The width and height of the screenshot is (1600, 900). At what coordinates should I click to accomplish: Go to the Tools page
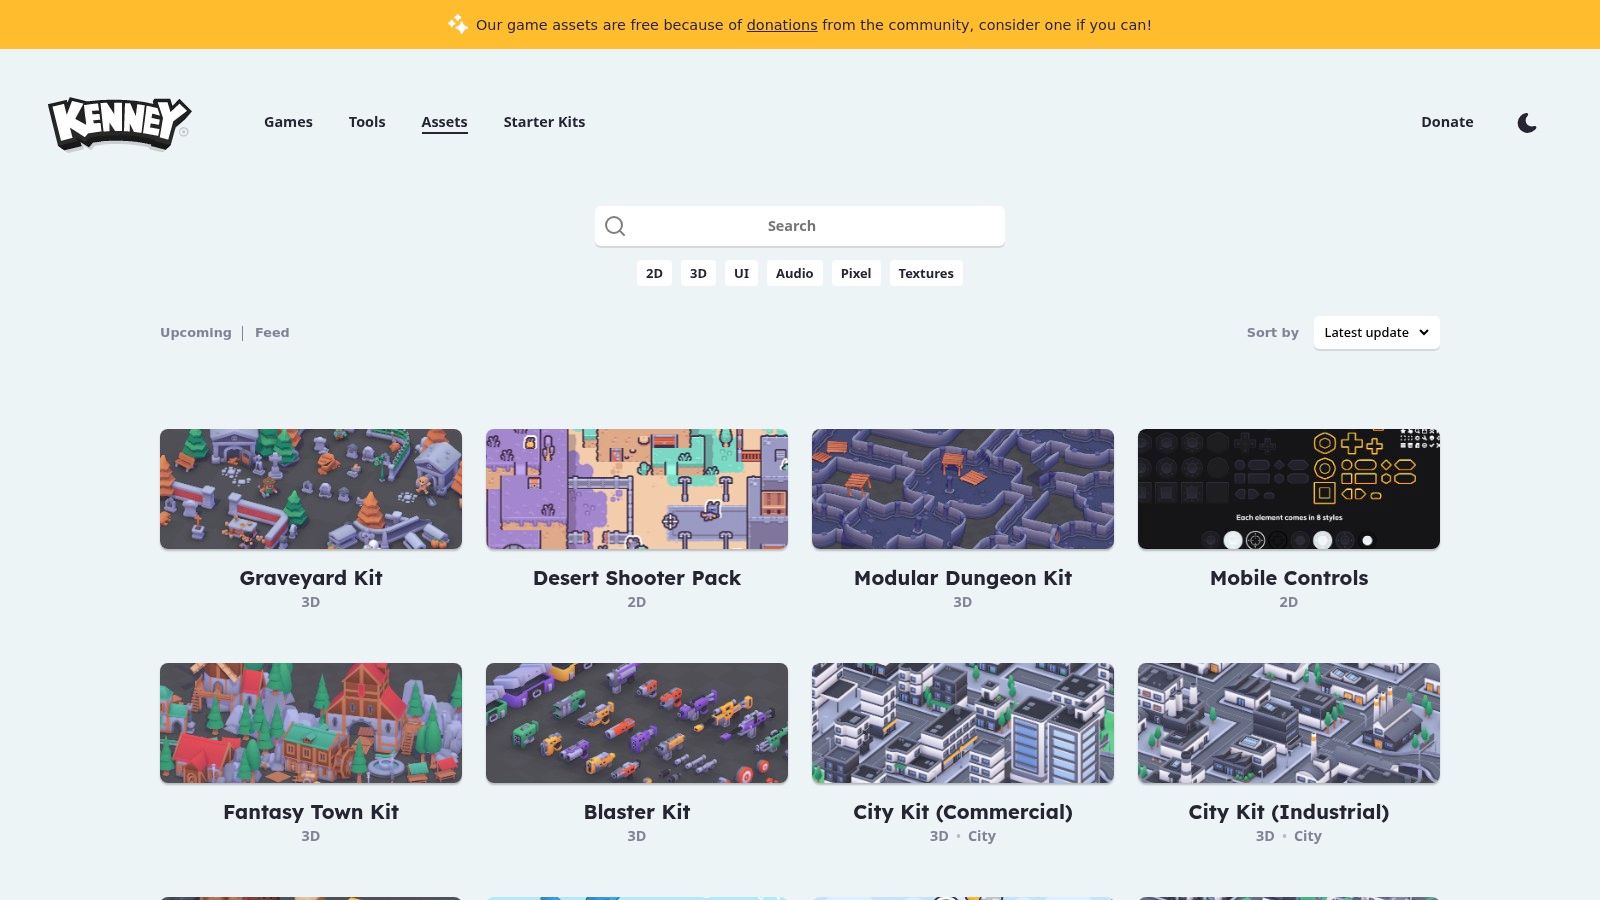pyautogui.click(x=367, y=122)
